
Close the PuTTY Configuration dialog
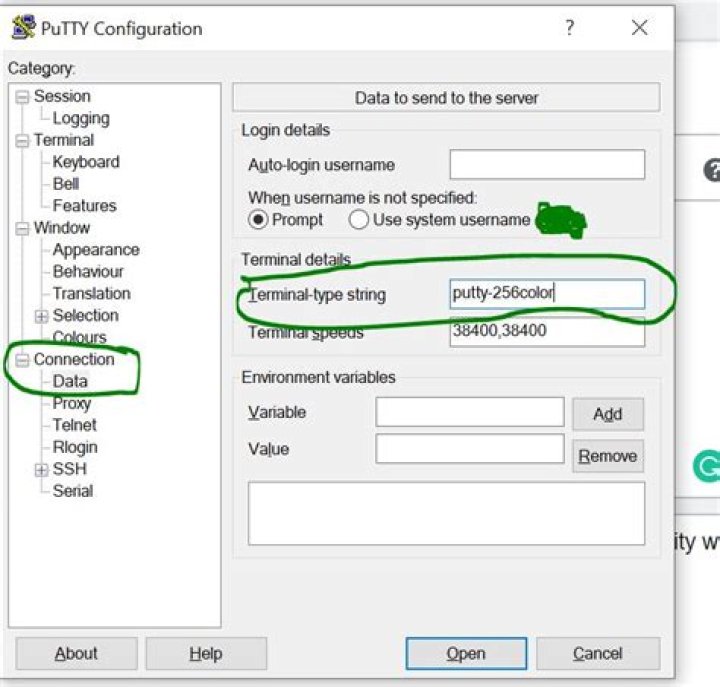640,28
